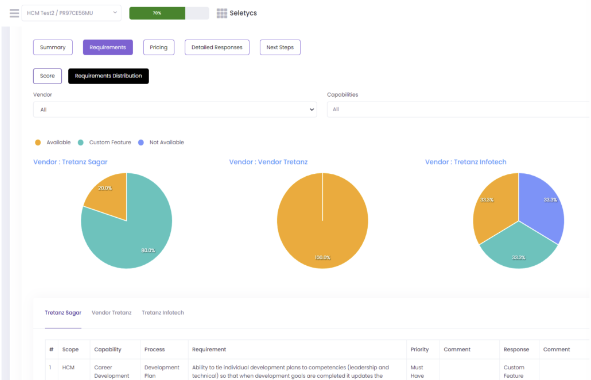Switch to the Pricing tab
The image size is (591, 380).
159,47
